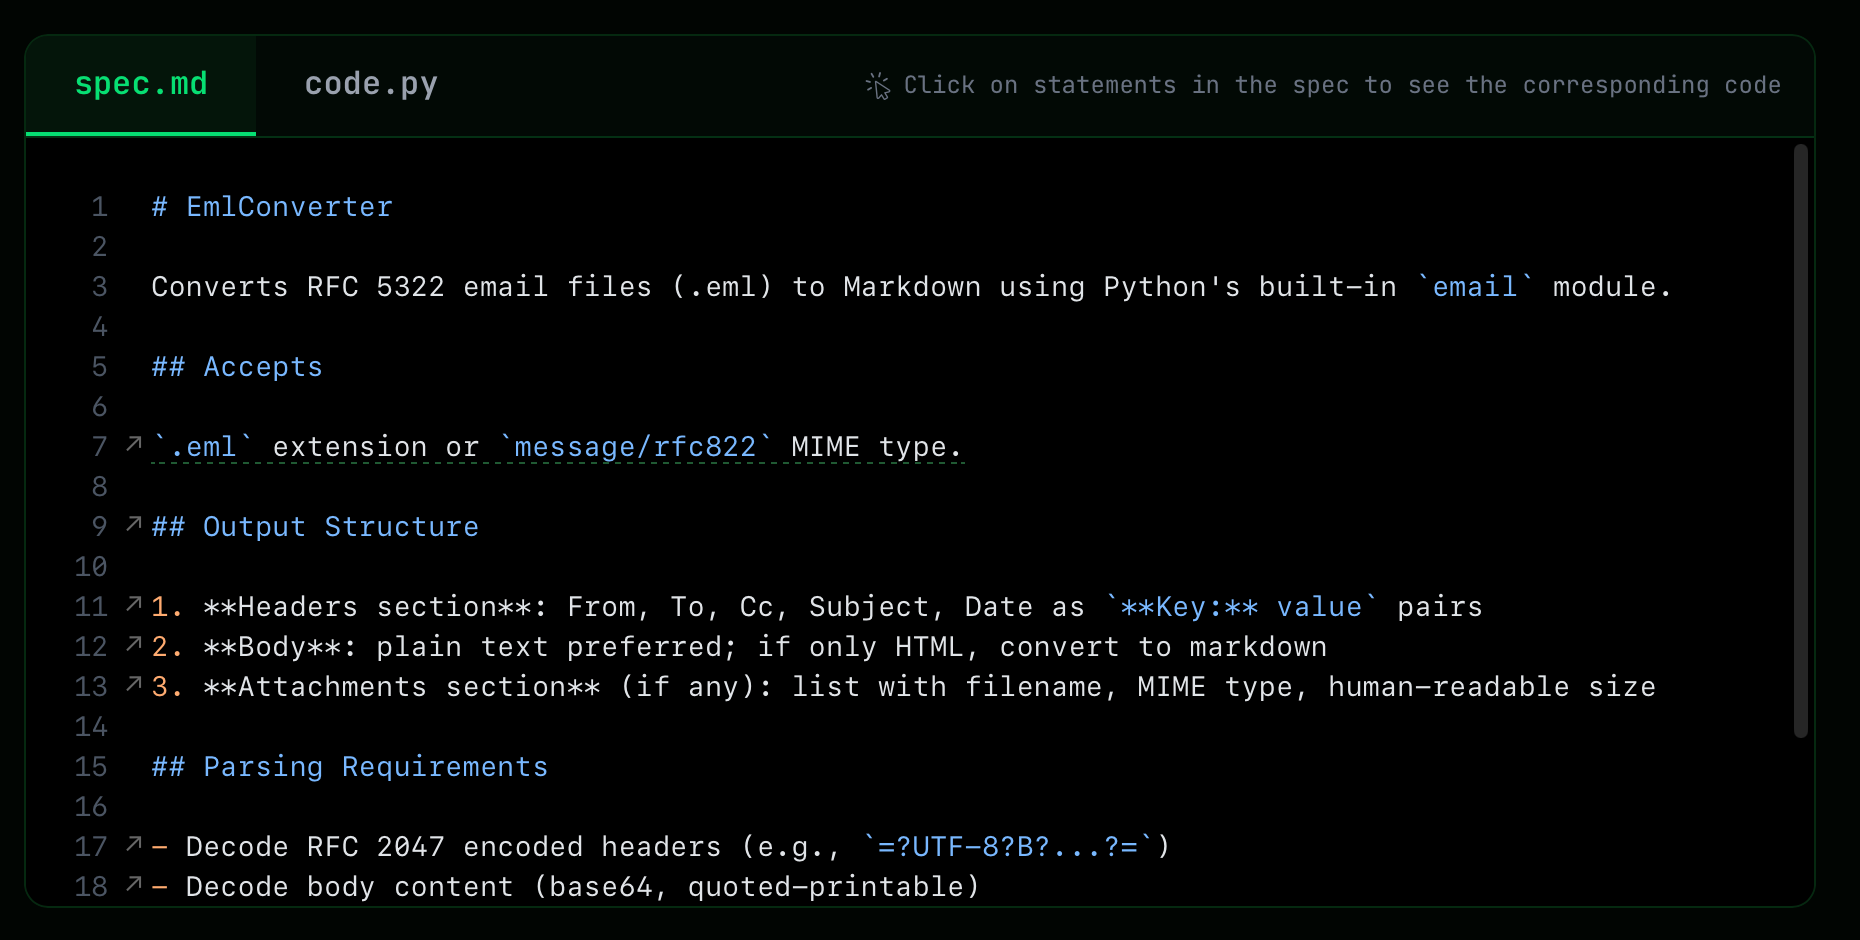Click the '## Output Structure' heading statement
The image size is (1860, 940).
point(315,527)
